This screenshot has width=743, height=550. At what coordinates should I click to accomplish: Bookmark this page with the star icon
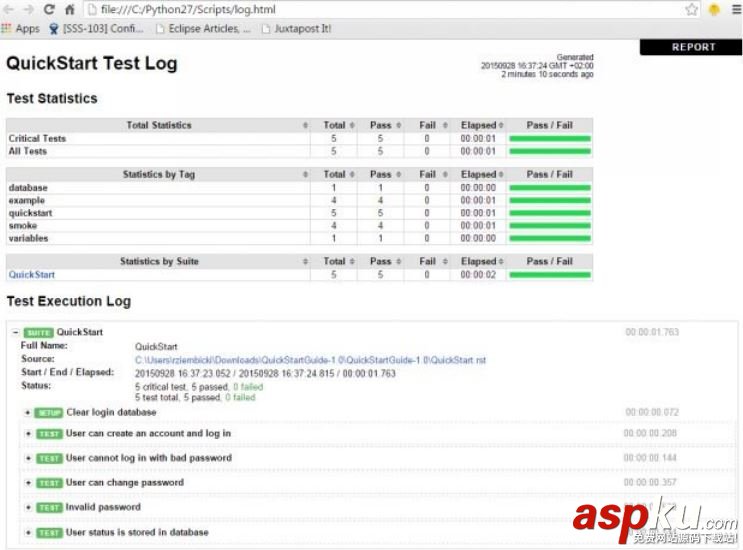coord(692,9)
